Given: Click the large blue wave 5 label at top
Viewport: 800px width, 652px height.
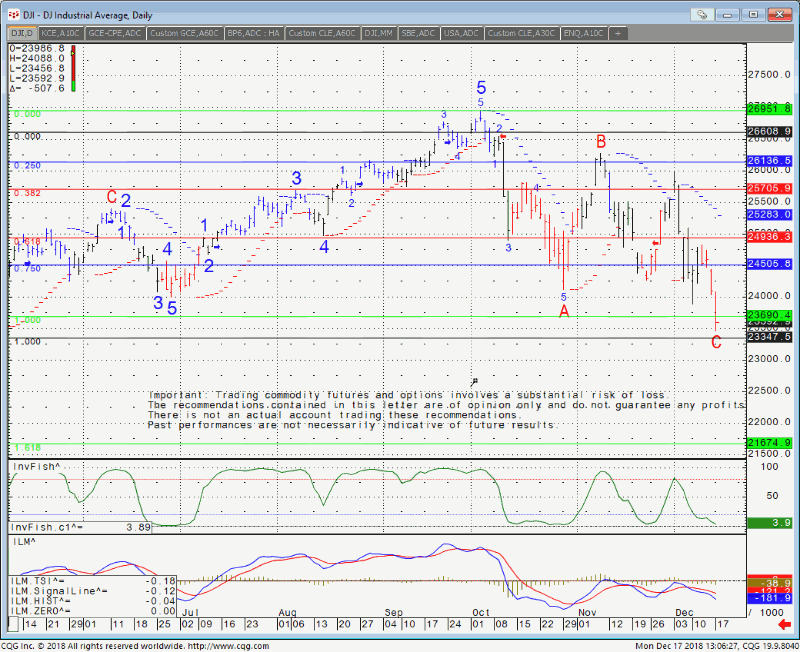Looking at the screenshot, I should 481,88.
